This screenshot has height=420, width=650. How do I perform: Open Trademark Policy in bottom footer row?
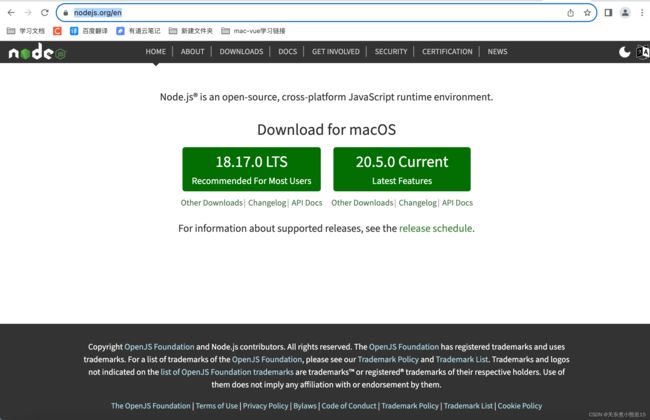click(410, 406)
